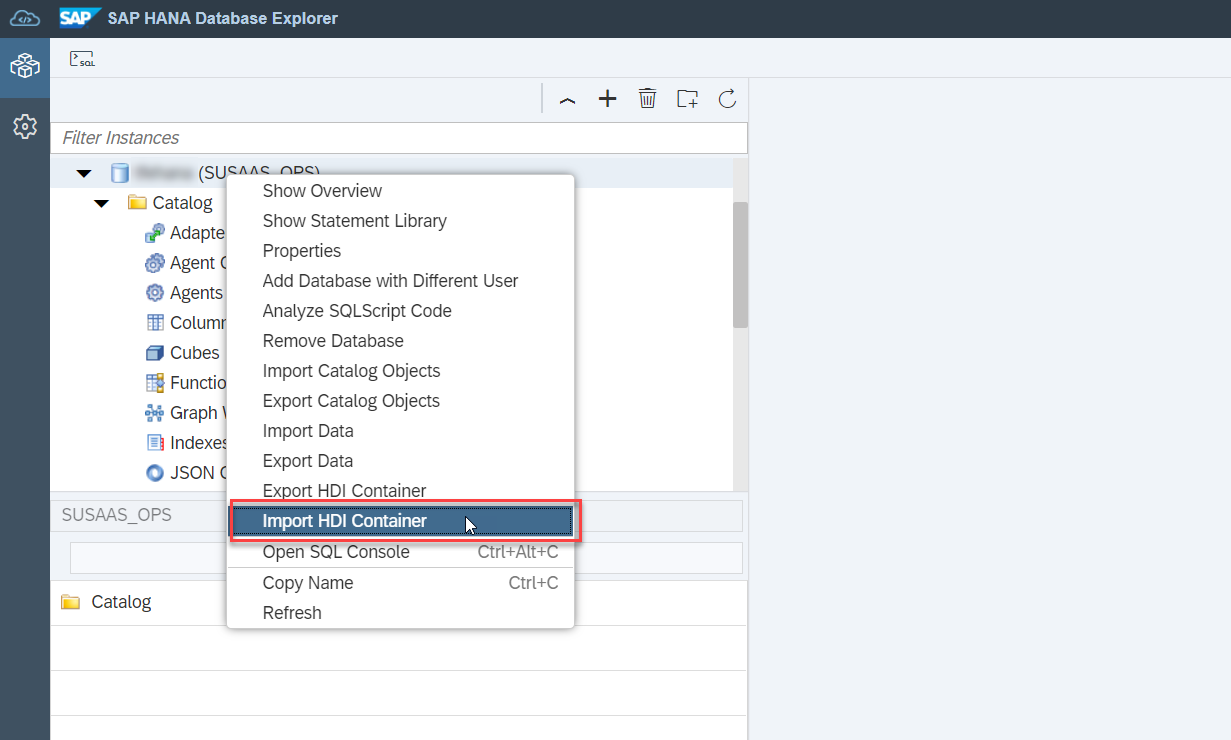Select Export Data menu entry
The image size is (1231, 740).
click(401, 461)
